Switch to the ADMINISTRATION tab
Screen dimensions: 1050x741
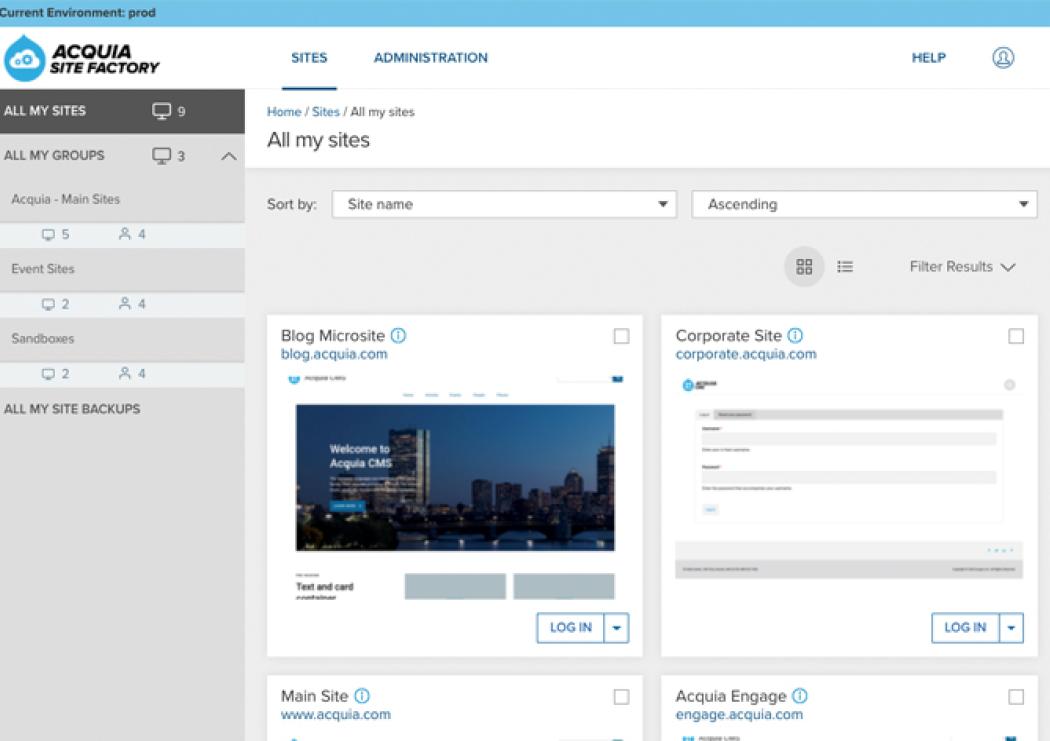point(430,57)
